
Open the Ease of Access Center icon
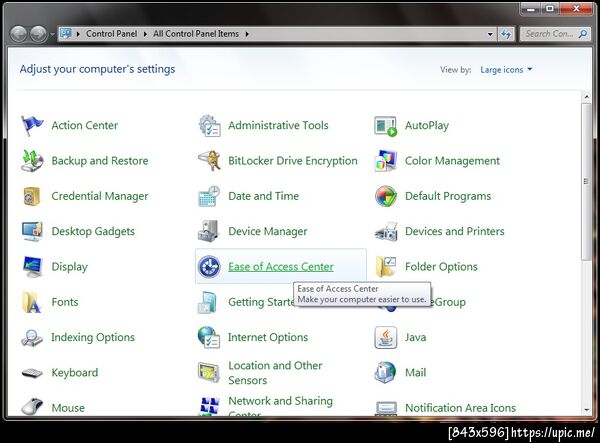point(209,267)
